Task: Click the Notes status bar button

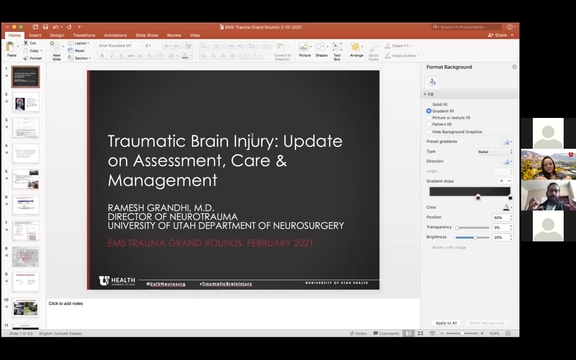Action: [x=358, y=334]
